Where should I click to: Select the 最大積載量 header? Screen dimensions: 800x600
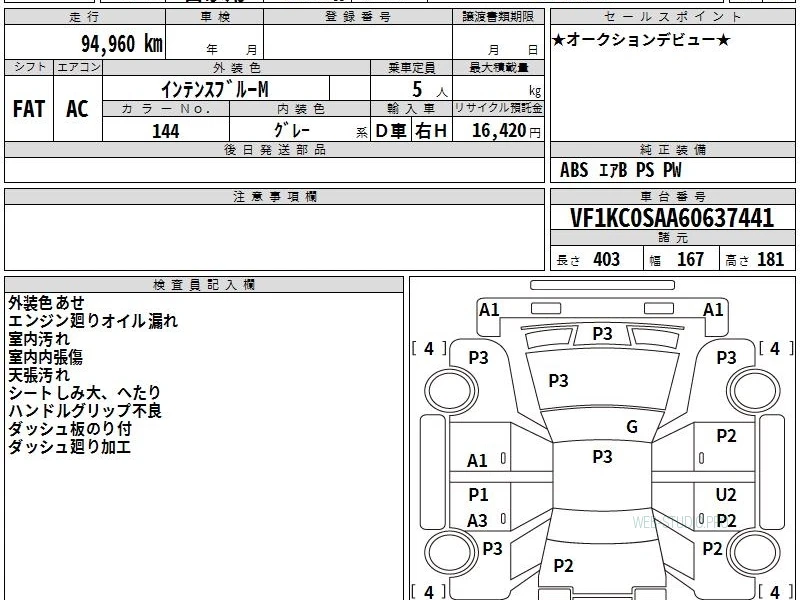tap(498, 67)
